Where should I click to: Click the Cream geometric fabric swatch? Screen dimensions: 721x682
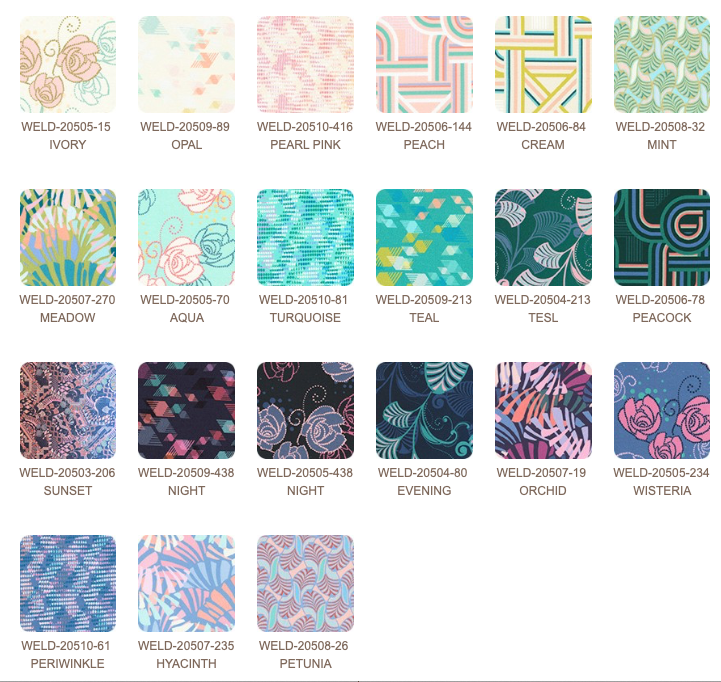point(543,64)
